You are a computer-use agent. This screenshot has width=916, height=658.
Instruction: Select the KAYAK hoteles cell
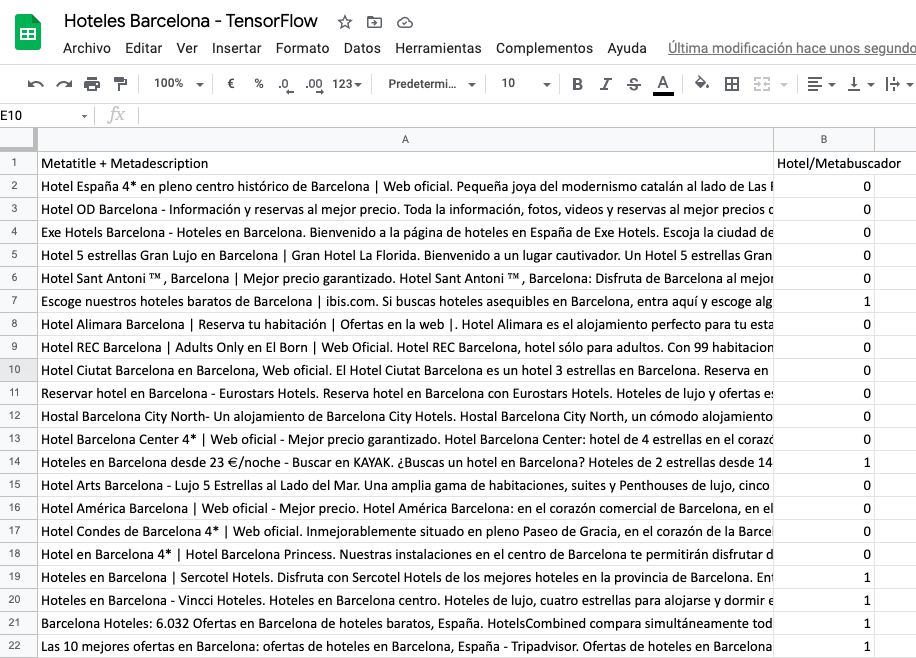point(405,462)
